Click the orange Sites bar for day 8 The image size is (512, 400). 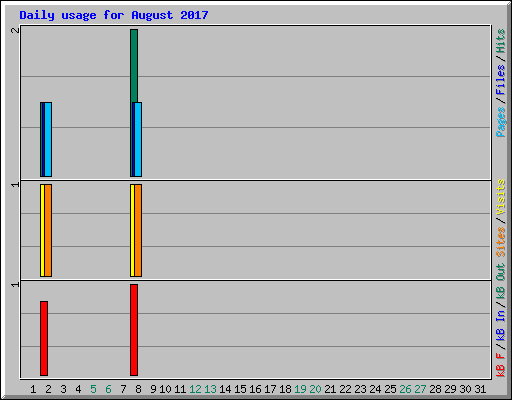pyautogui.click(x=138, y=230)
